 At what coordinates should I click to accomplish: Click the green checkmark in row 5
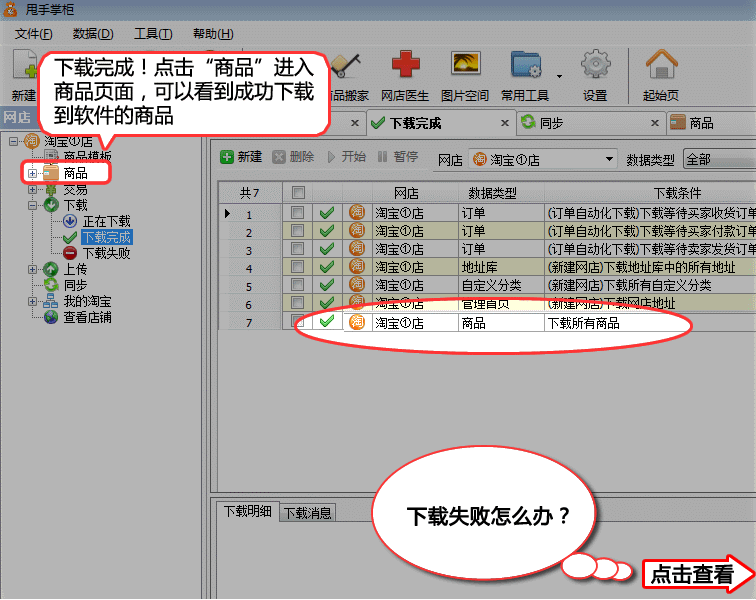[327, 285]
